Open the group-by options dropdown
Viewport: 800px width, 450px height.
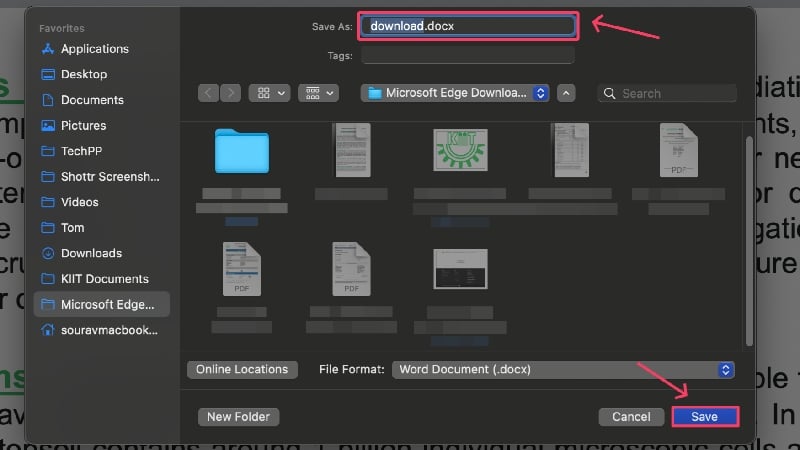pos(318,93)
